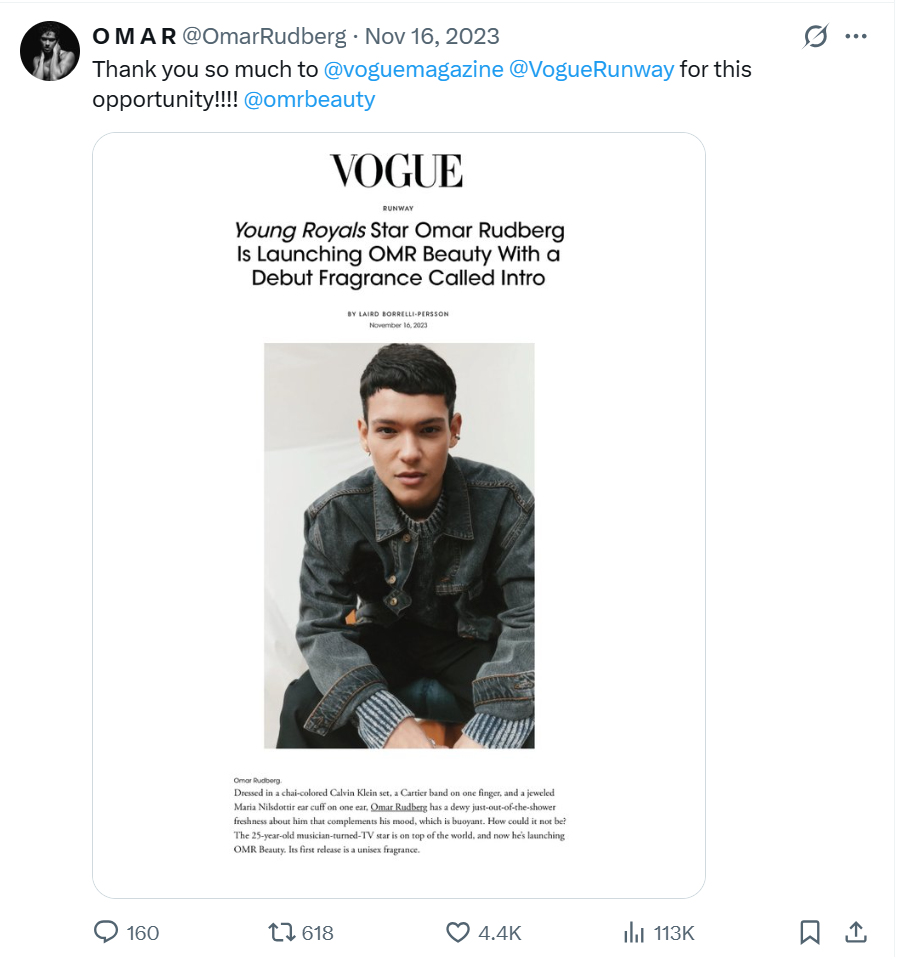Open the view analytics bar-chart icon
The height and width of the screenshot is (957, 898).
point(634,932)
